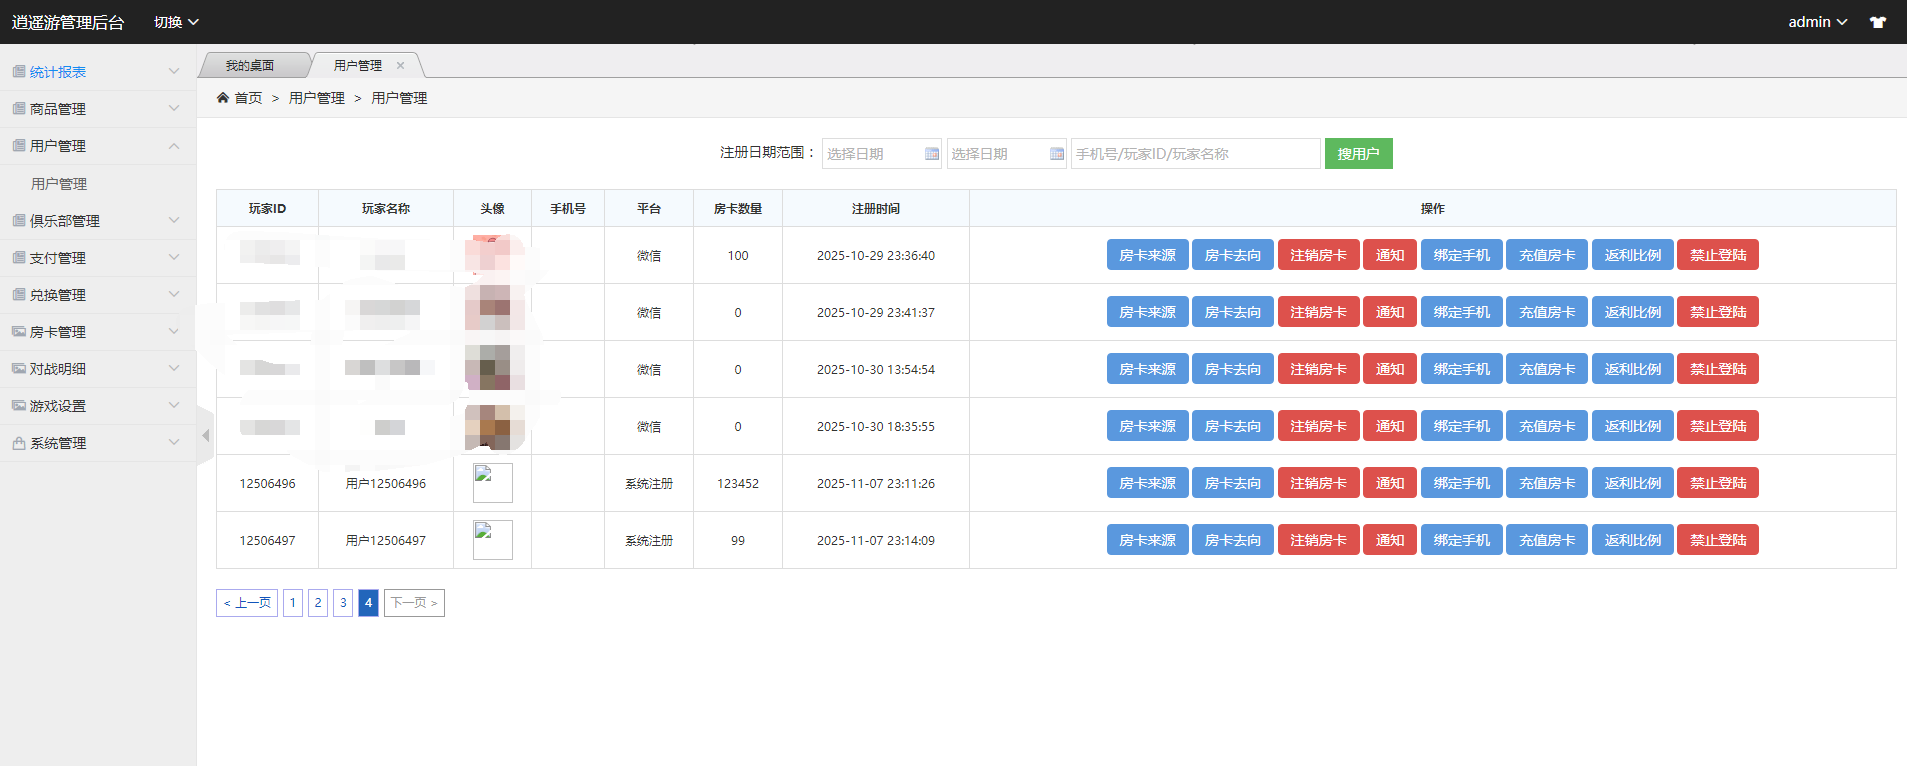
Task: Click 禁止登陆 for user 12506497
Action: 1717,540
